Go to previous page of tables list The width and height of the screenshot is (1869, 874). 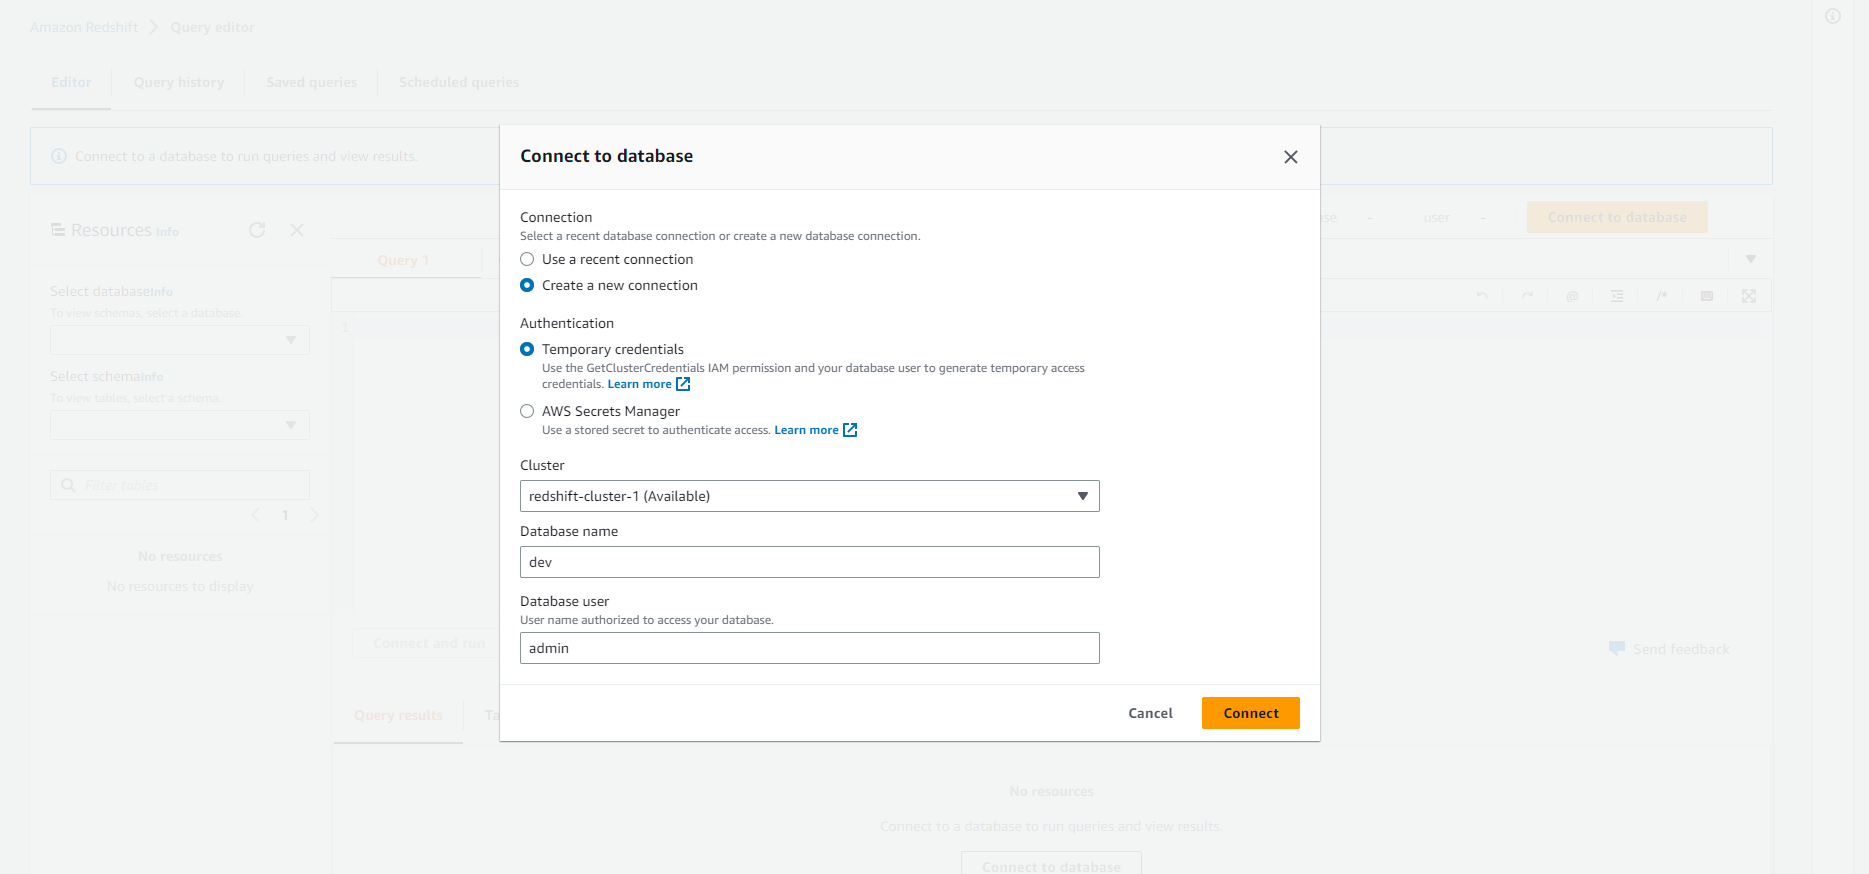(x=255, y=515)
